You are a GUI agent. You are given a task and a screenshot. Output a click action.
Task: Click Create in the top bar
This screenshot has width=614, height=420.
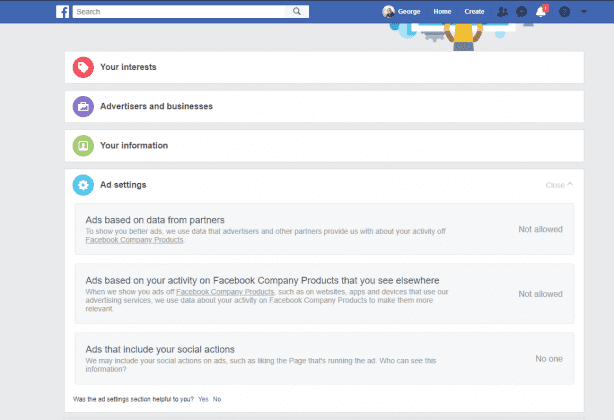(474, 11)
